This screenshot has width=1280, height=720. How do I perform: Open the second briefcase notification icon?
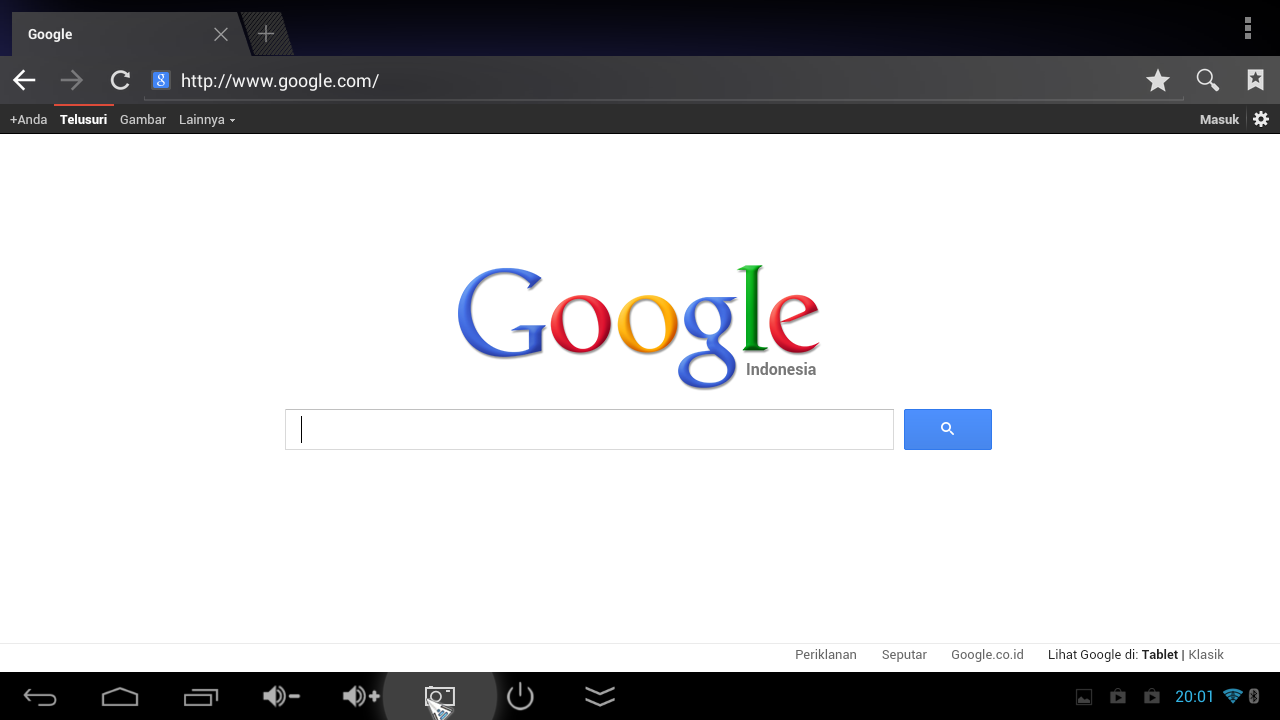[1152, 697]
